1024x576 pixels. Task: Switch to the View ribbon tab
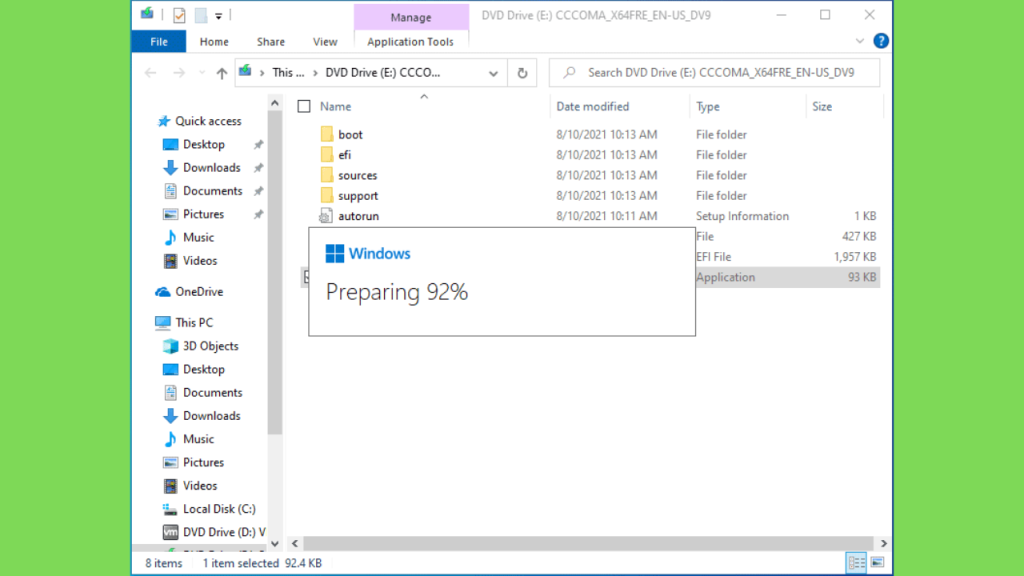coord(325,42)
